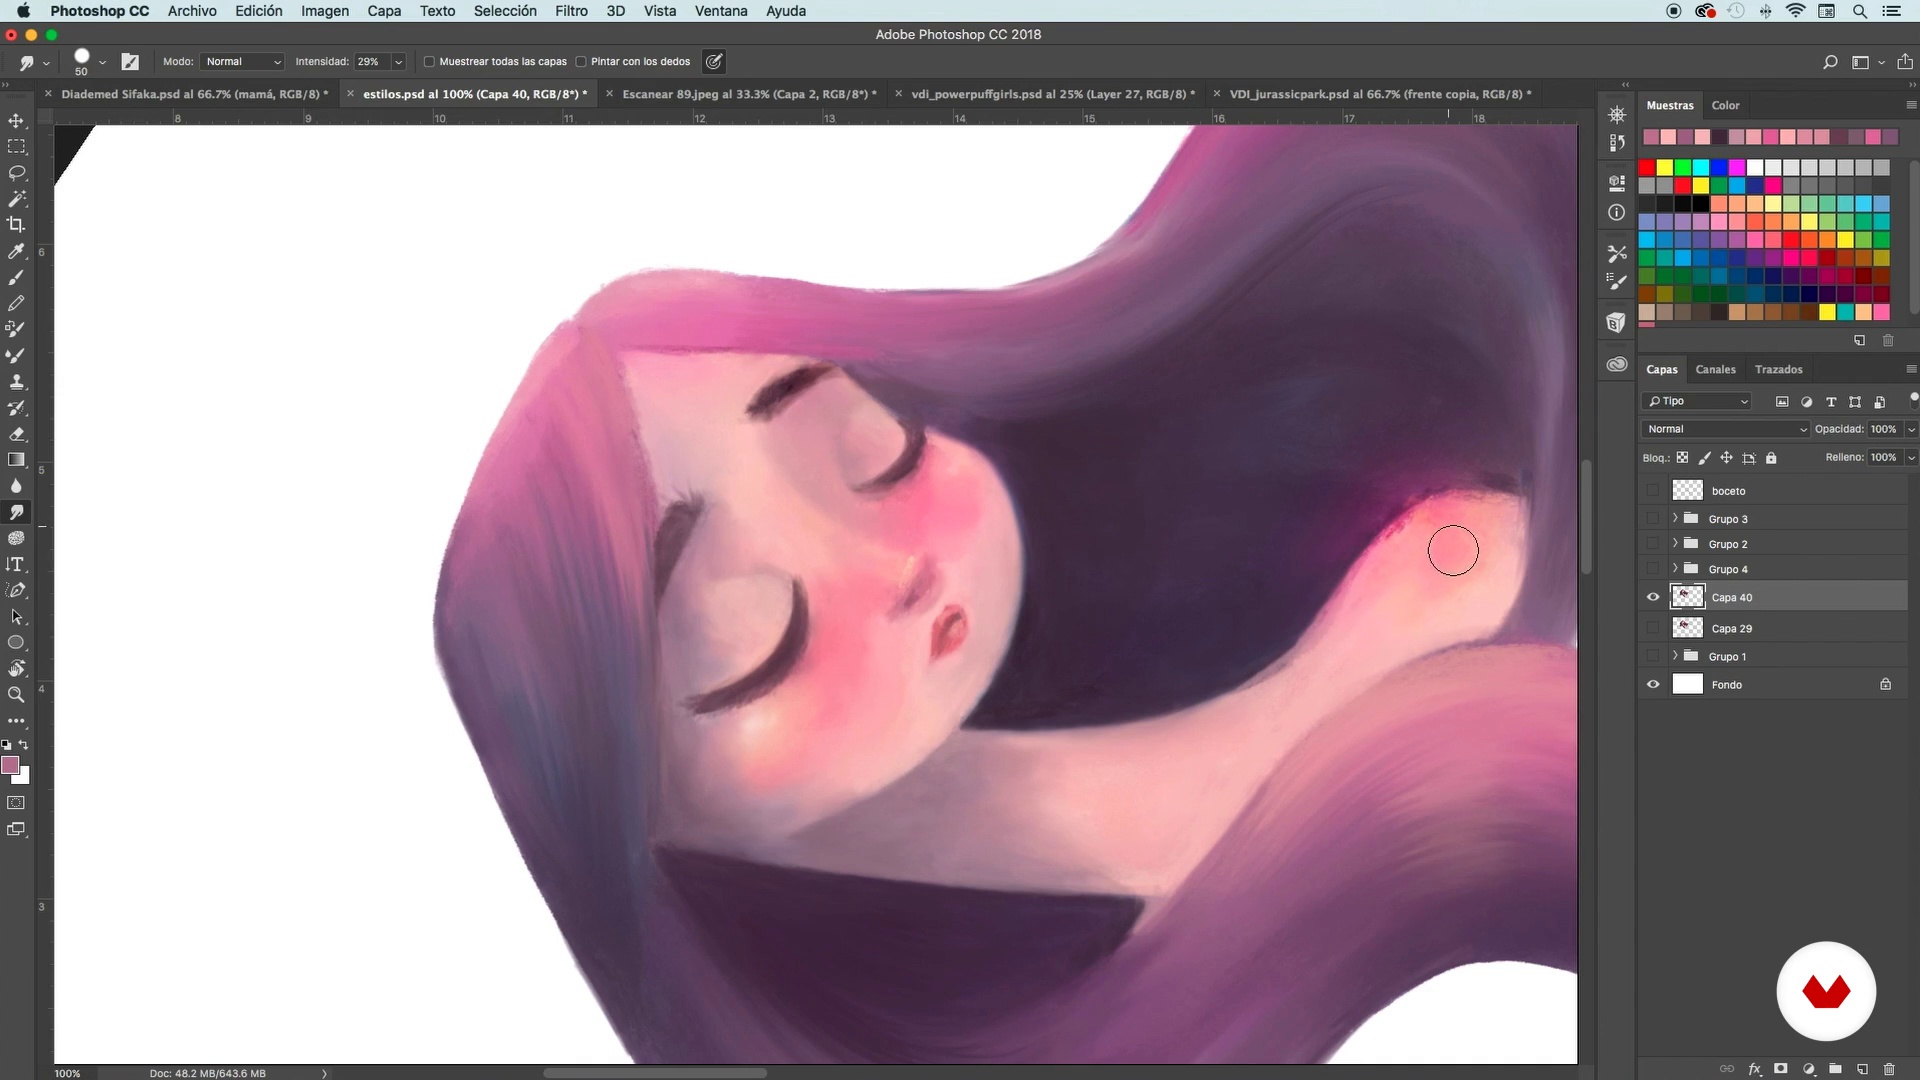Hide the Capa 40 layer
1920x1080 pixels.
pos(1653,597)
